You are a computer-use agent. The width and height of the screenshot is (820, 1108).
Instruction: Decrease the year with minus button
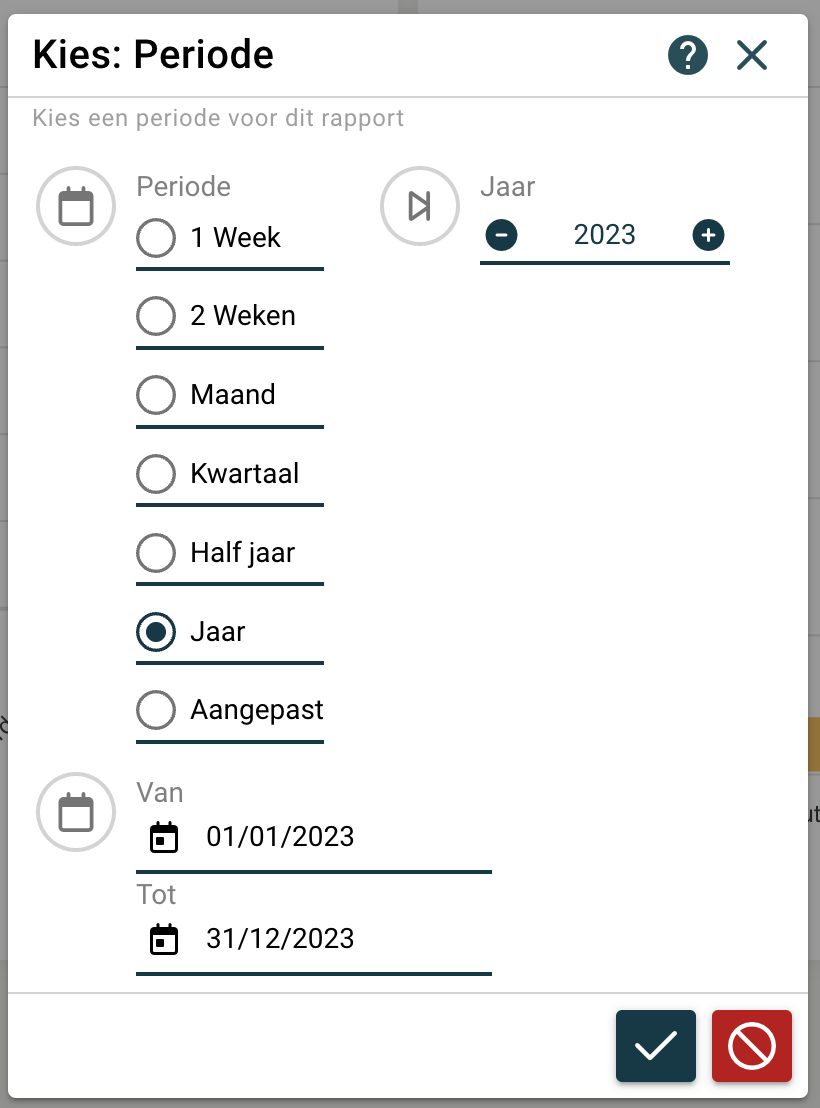pyautogui.click(x=502, y=235)
